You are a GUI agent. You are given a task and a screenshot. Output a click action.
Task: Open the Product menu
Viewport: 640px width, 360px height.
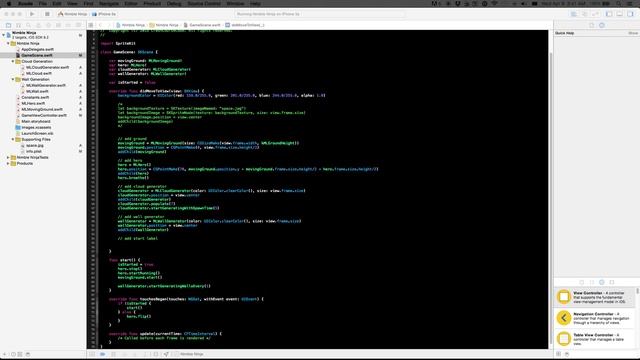click(x=152, y=3)
